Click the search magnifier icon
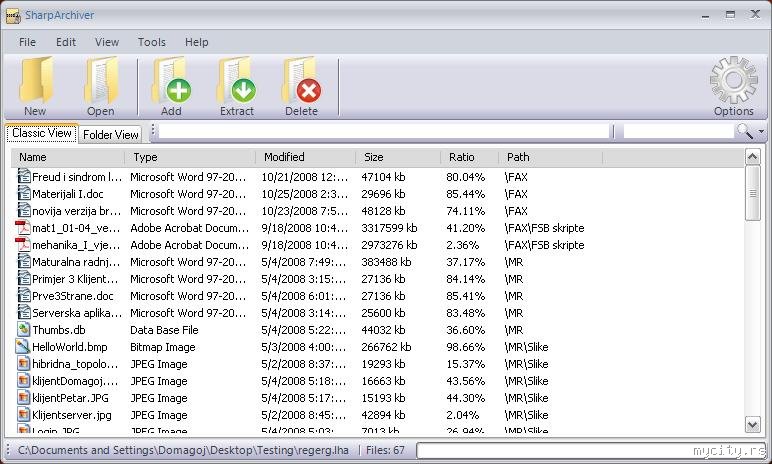The height and width of the screenshot is (464, 772). coord(743,131)
